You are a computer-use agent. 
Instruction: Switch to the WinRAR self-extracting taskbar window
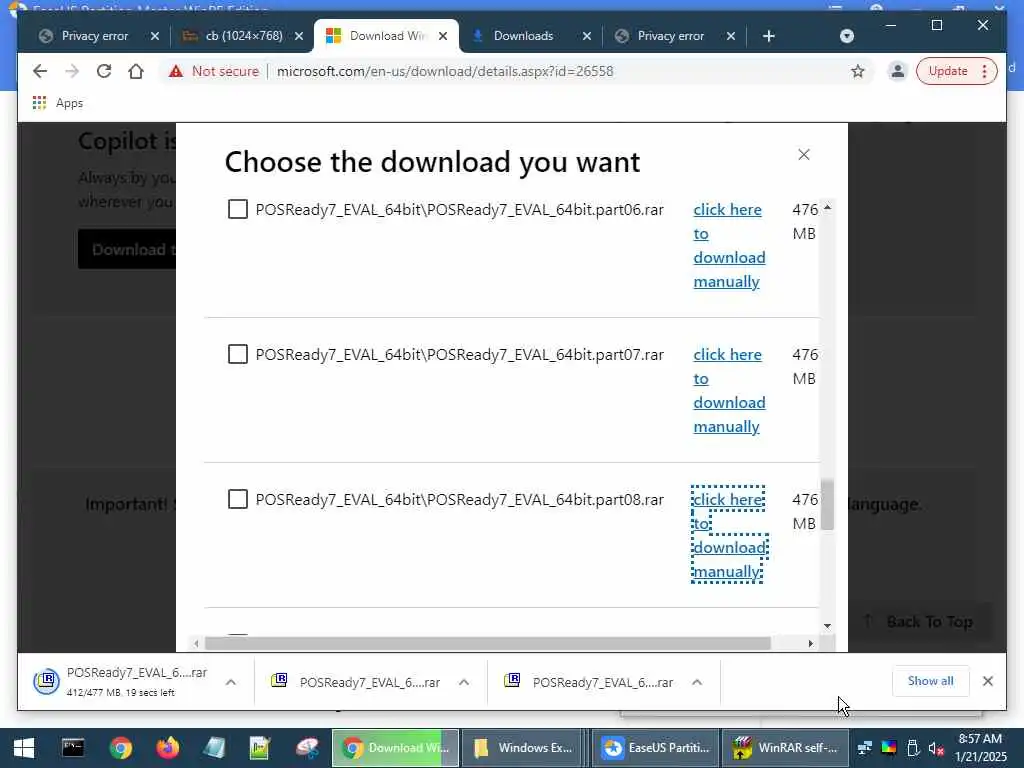[786, 748]
